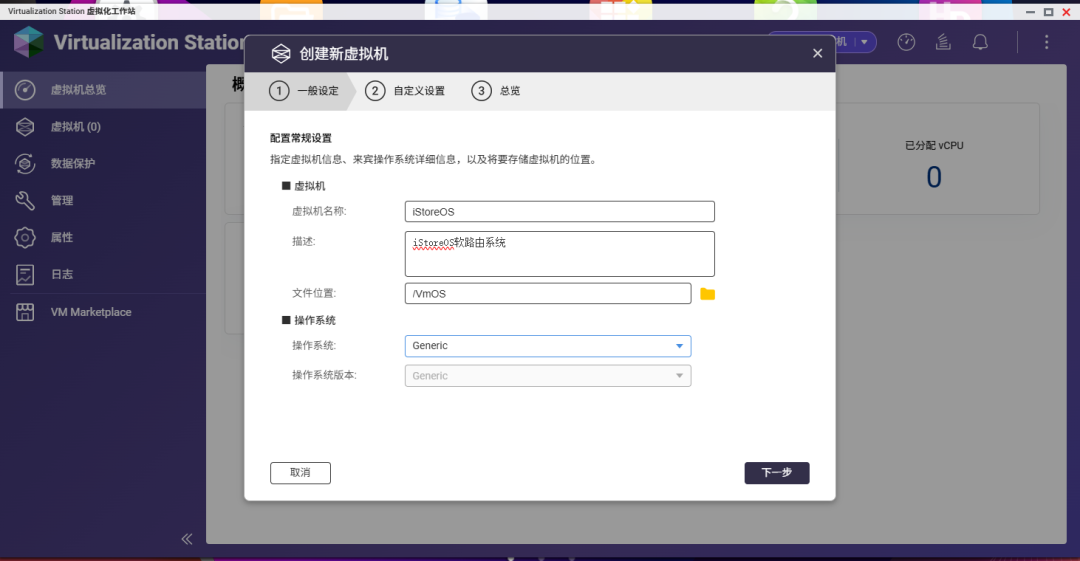Viewport: 1080px width, 561px height.
Task: Open the 操作系统 Generic dropdown
Action: [548, 346]
